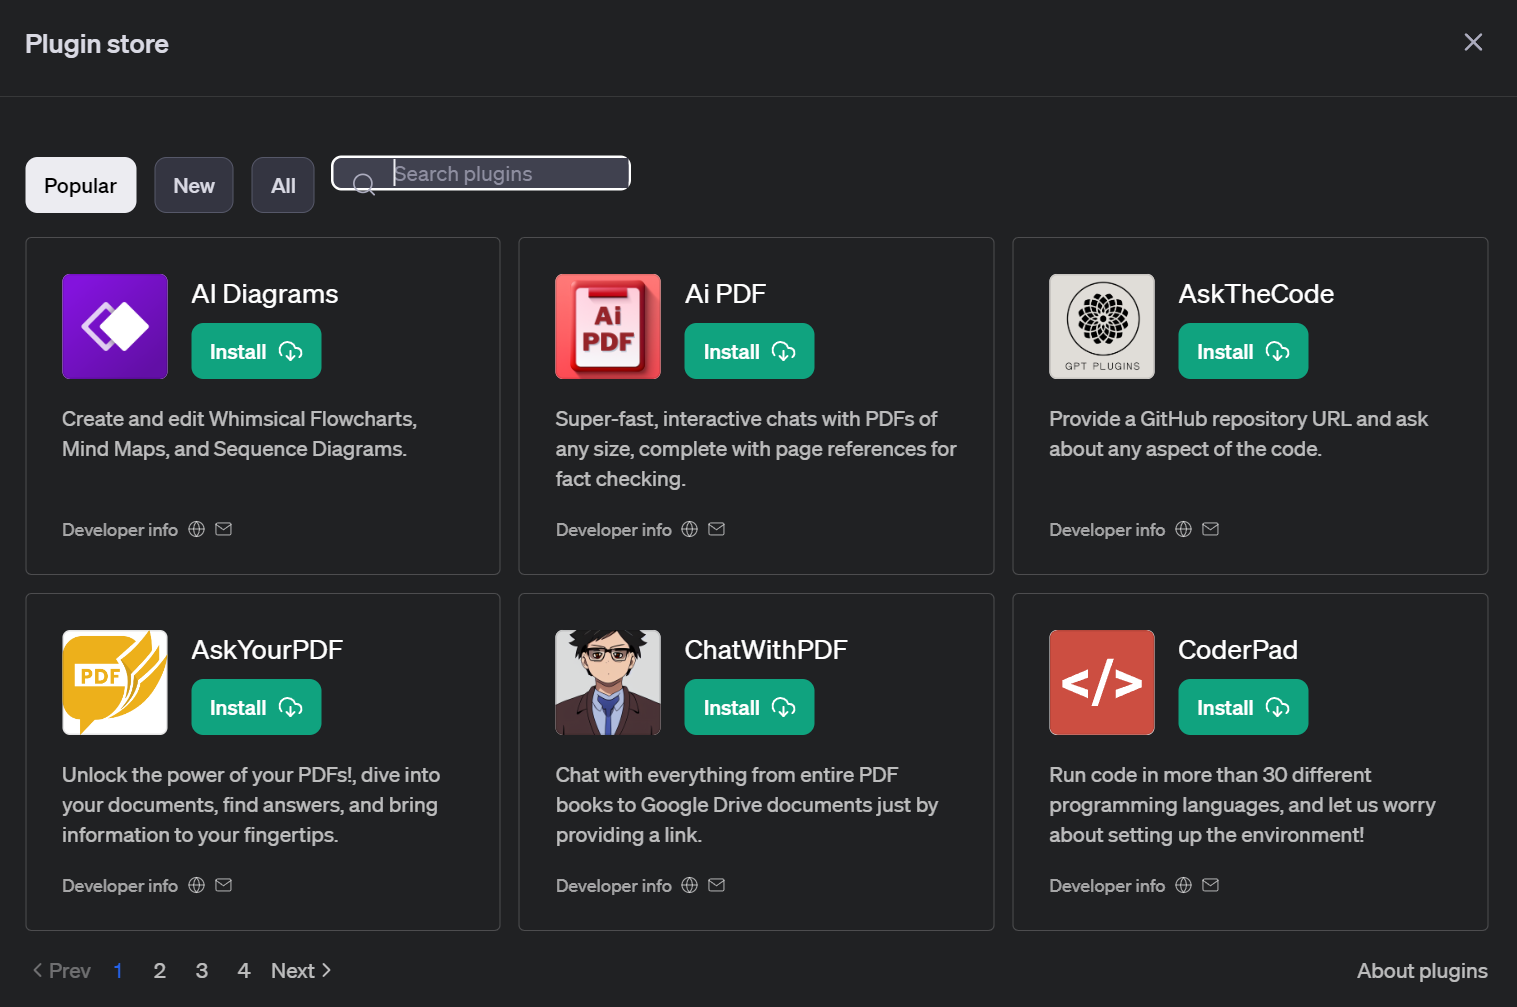Viewport: 1517px width, 1007px height.
Task: Install the ChatWithPDF plugin
Action: click(x=749, y=707)
